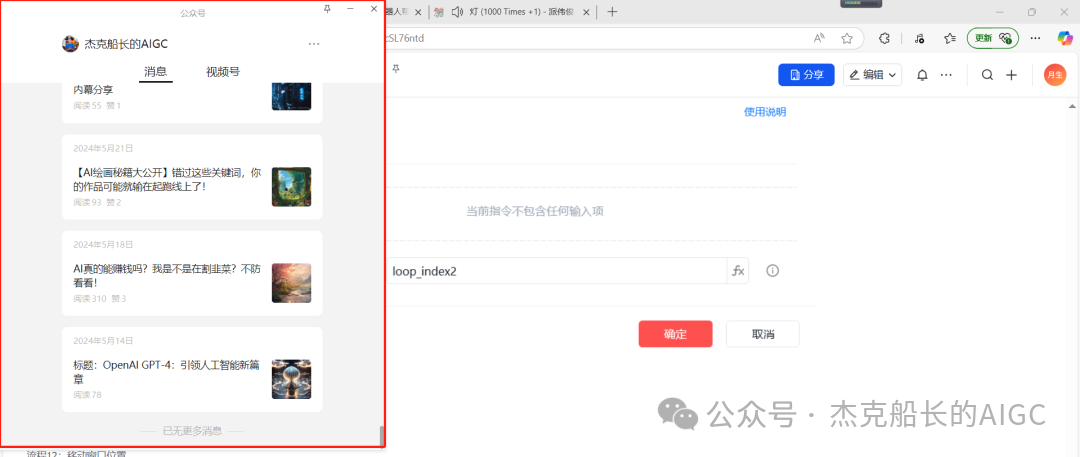Open the article dated 2024年5月21日 about AI绘画秘籍

(x=192, y=177)
